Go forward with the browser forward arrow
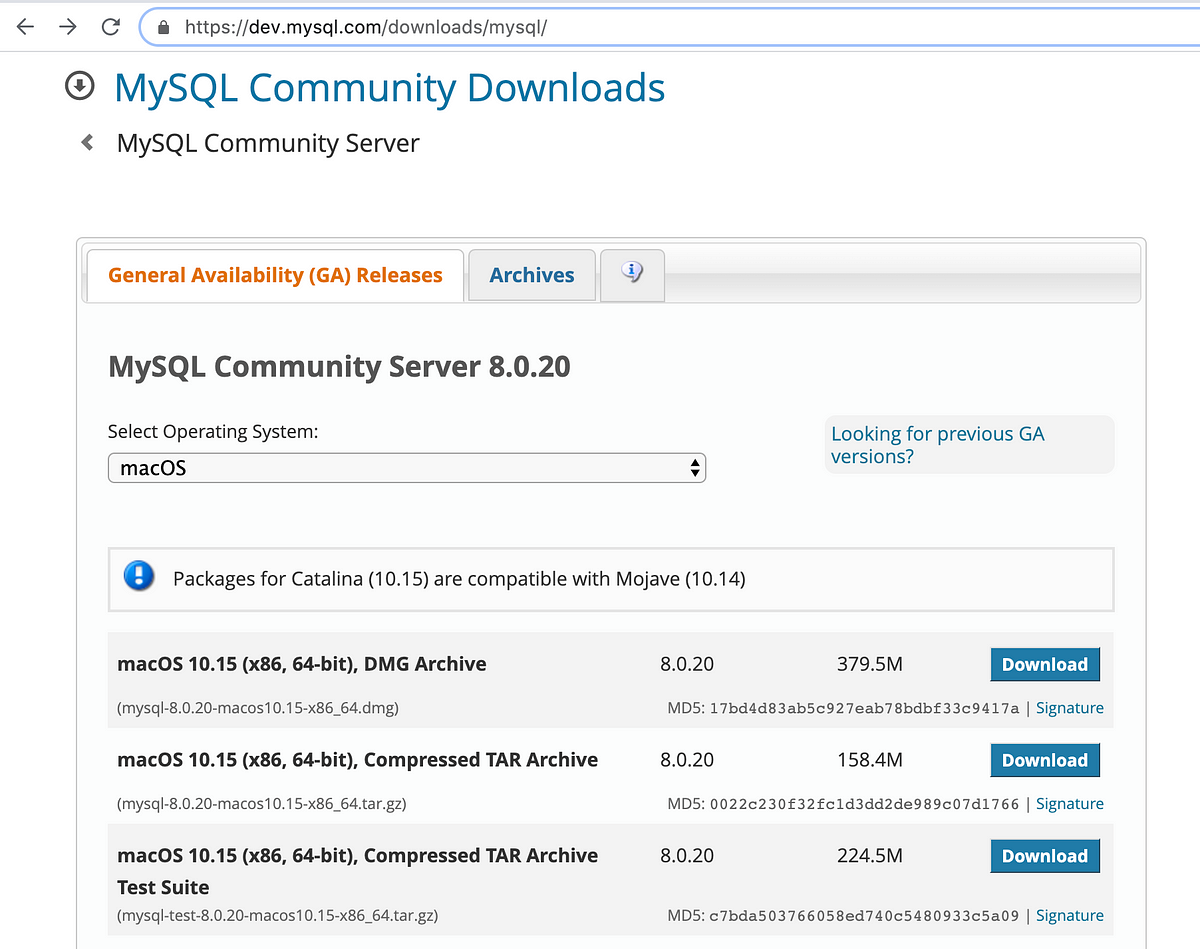 68,27
